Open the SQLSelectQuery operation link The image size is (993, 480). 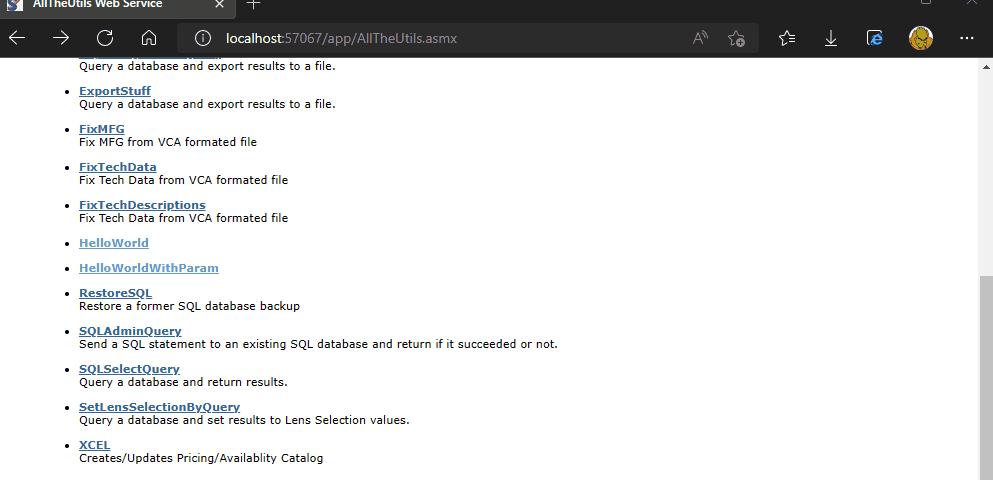tap(129, 369)
